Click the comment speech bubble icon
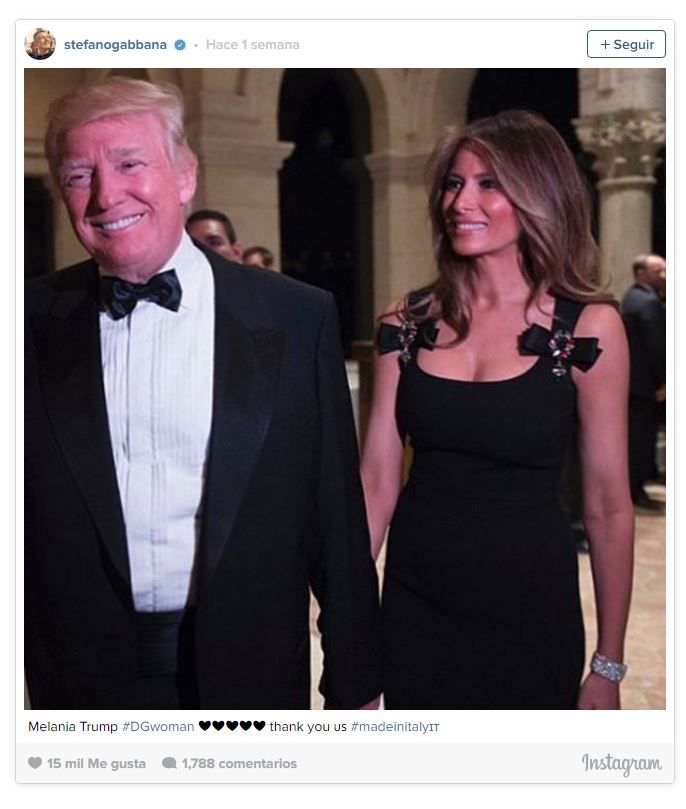Image resolution: width=686 pixels, height=809 pixels. (169, 763)
